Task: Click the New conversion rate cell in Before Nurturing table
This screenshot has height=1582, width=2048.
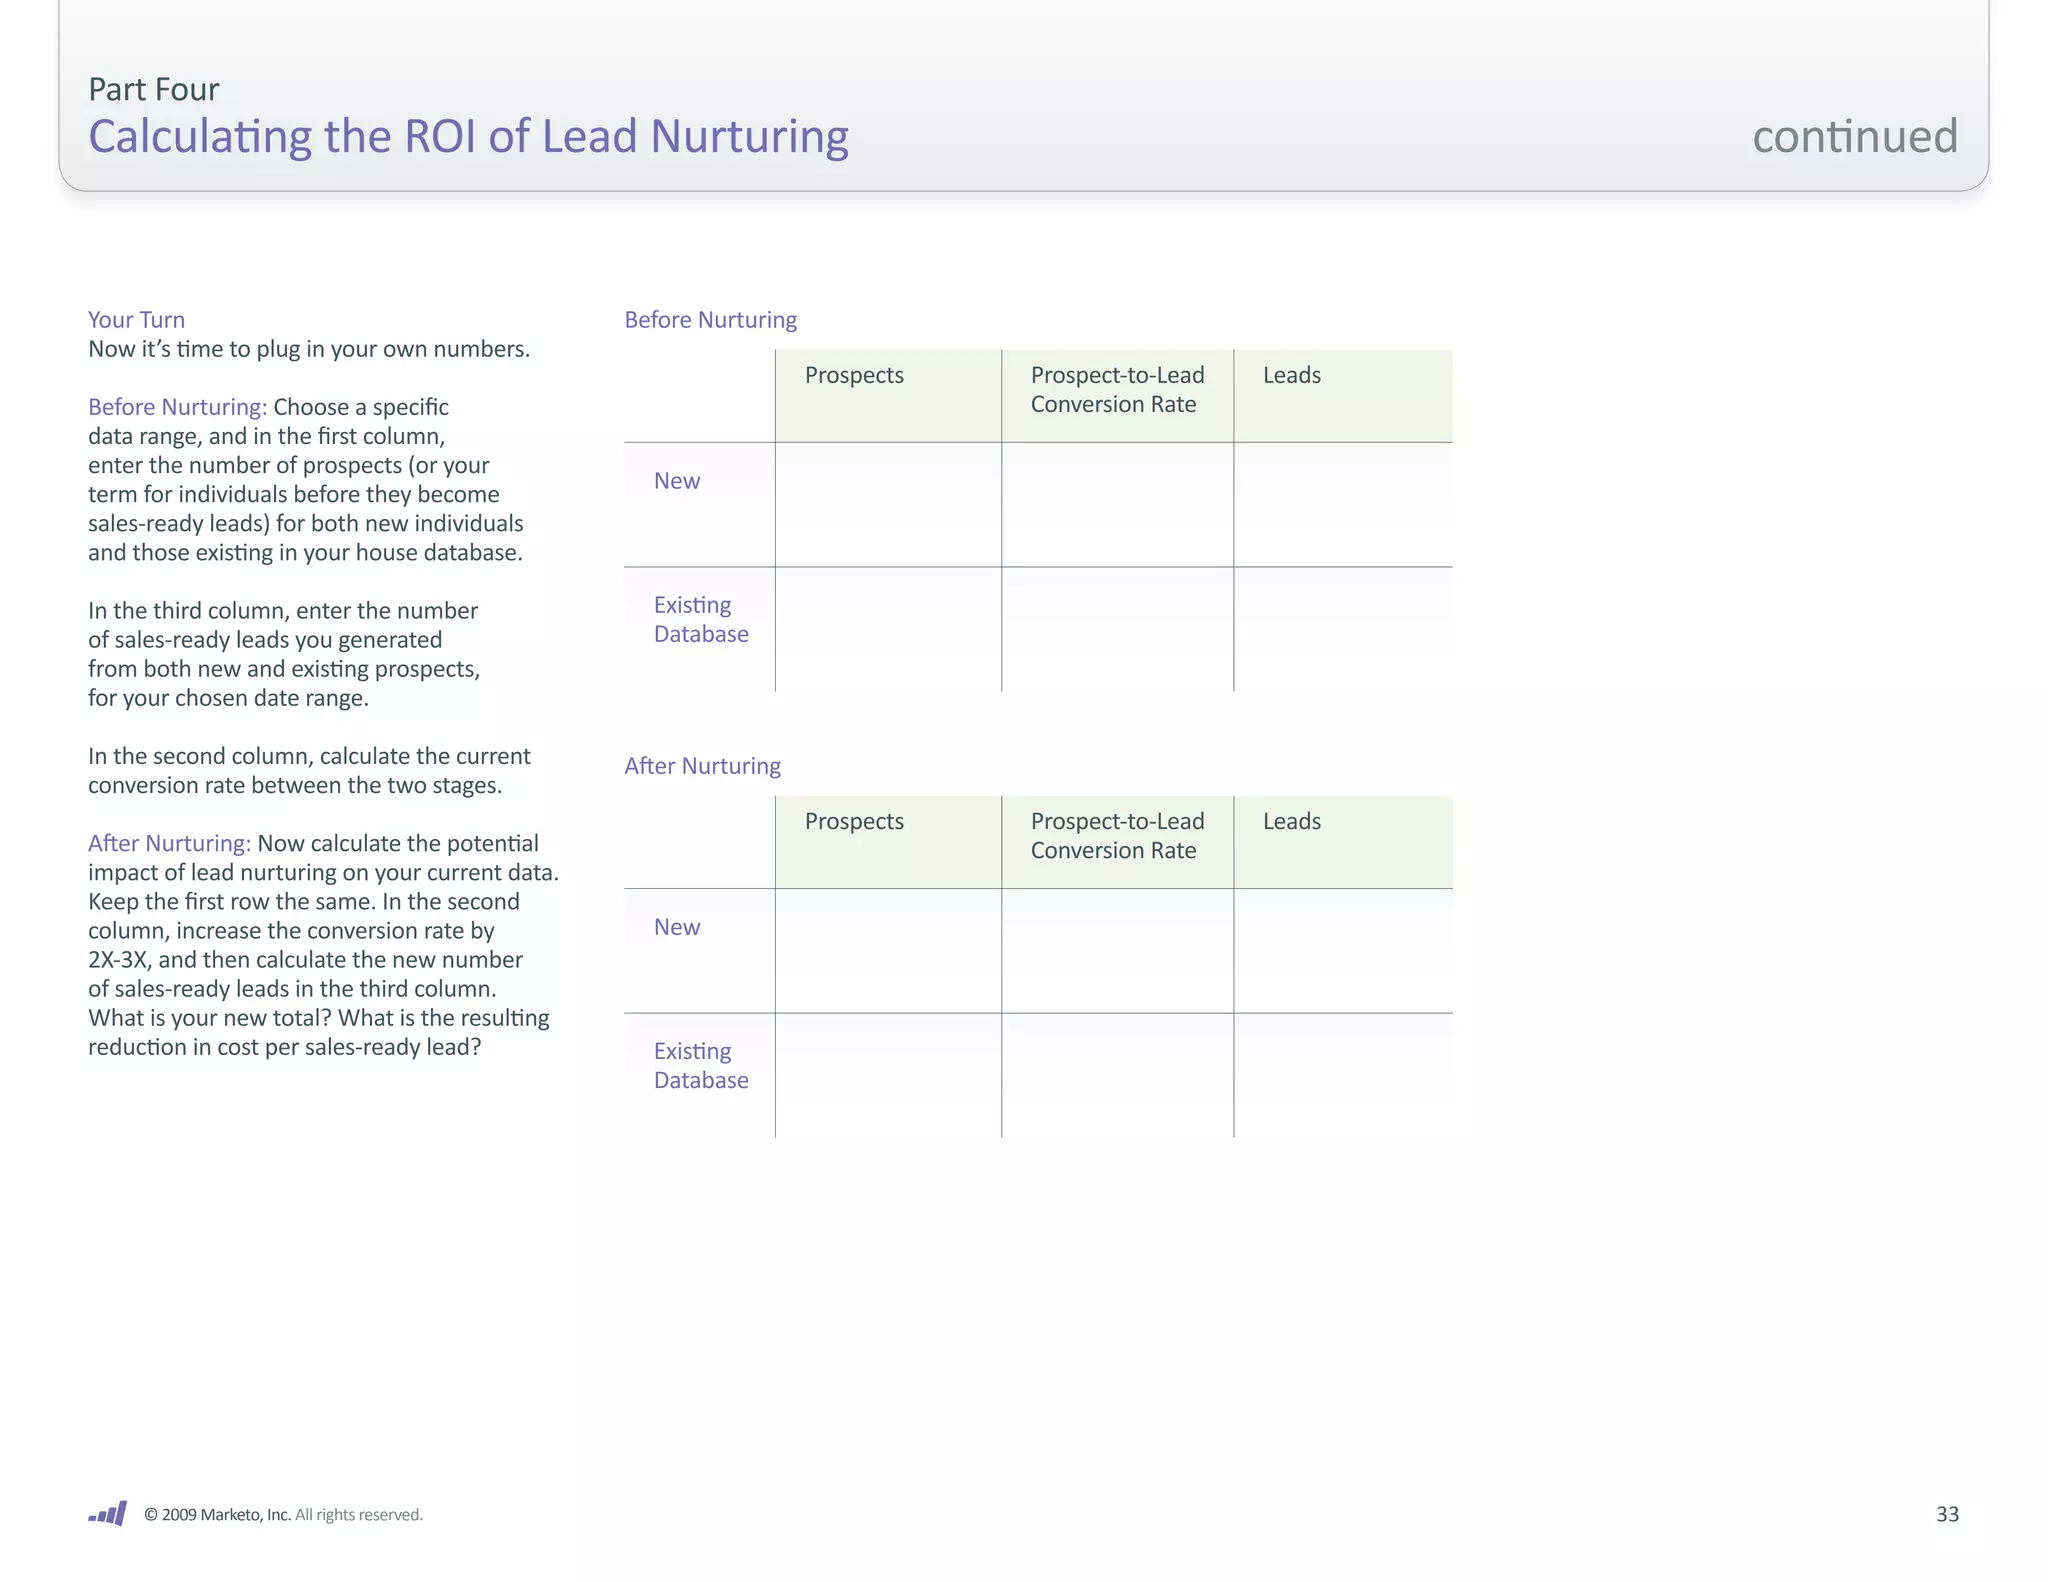Action: [1117, 505]
